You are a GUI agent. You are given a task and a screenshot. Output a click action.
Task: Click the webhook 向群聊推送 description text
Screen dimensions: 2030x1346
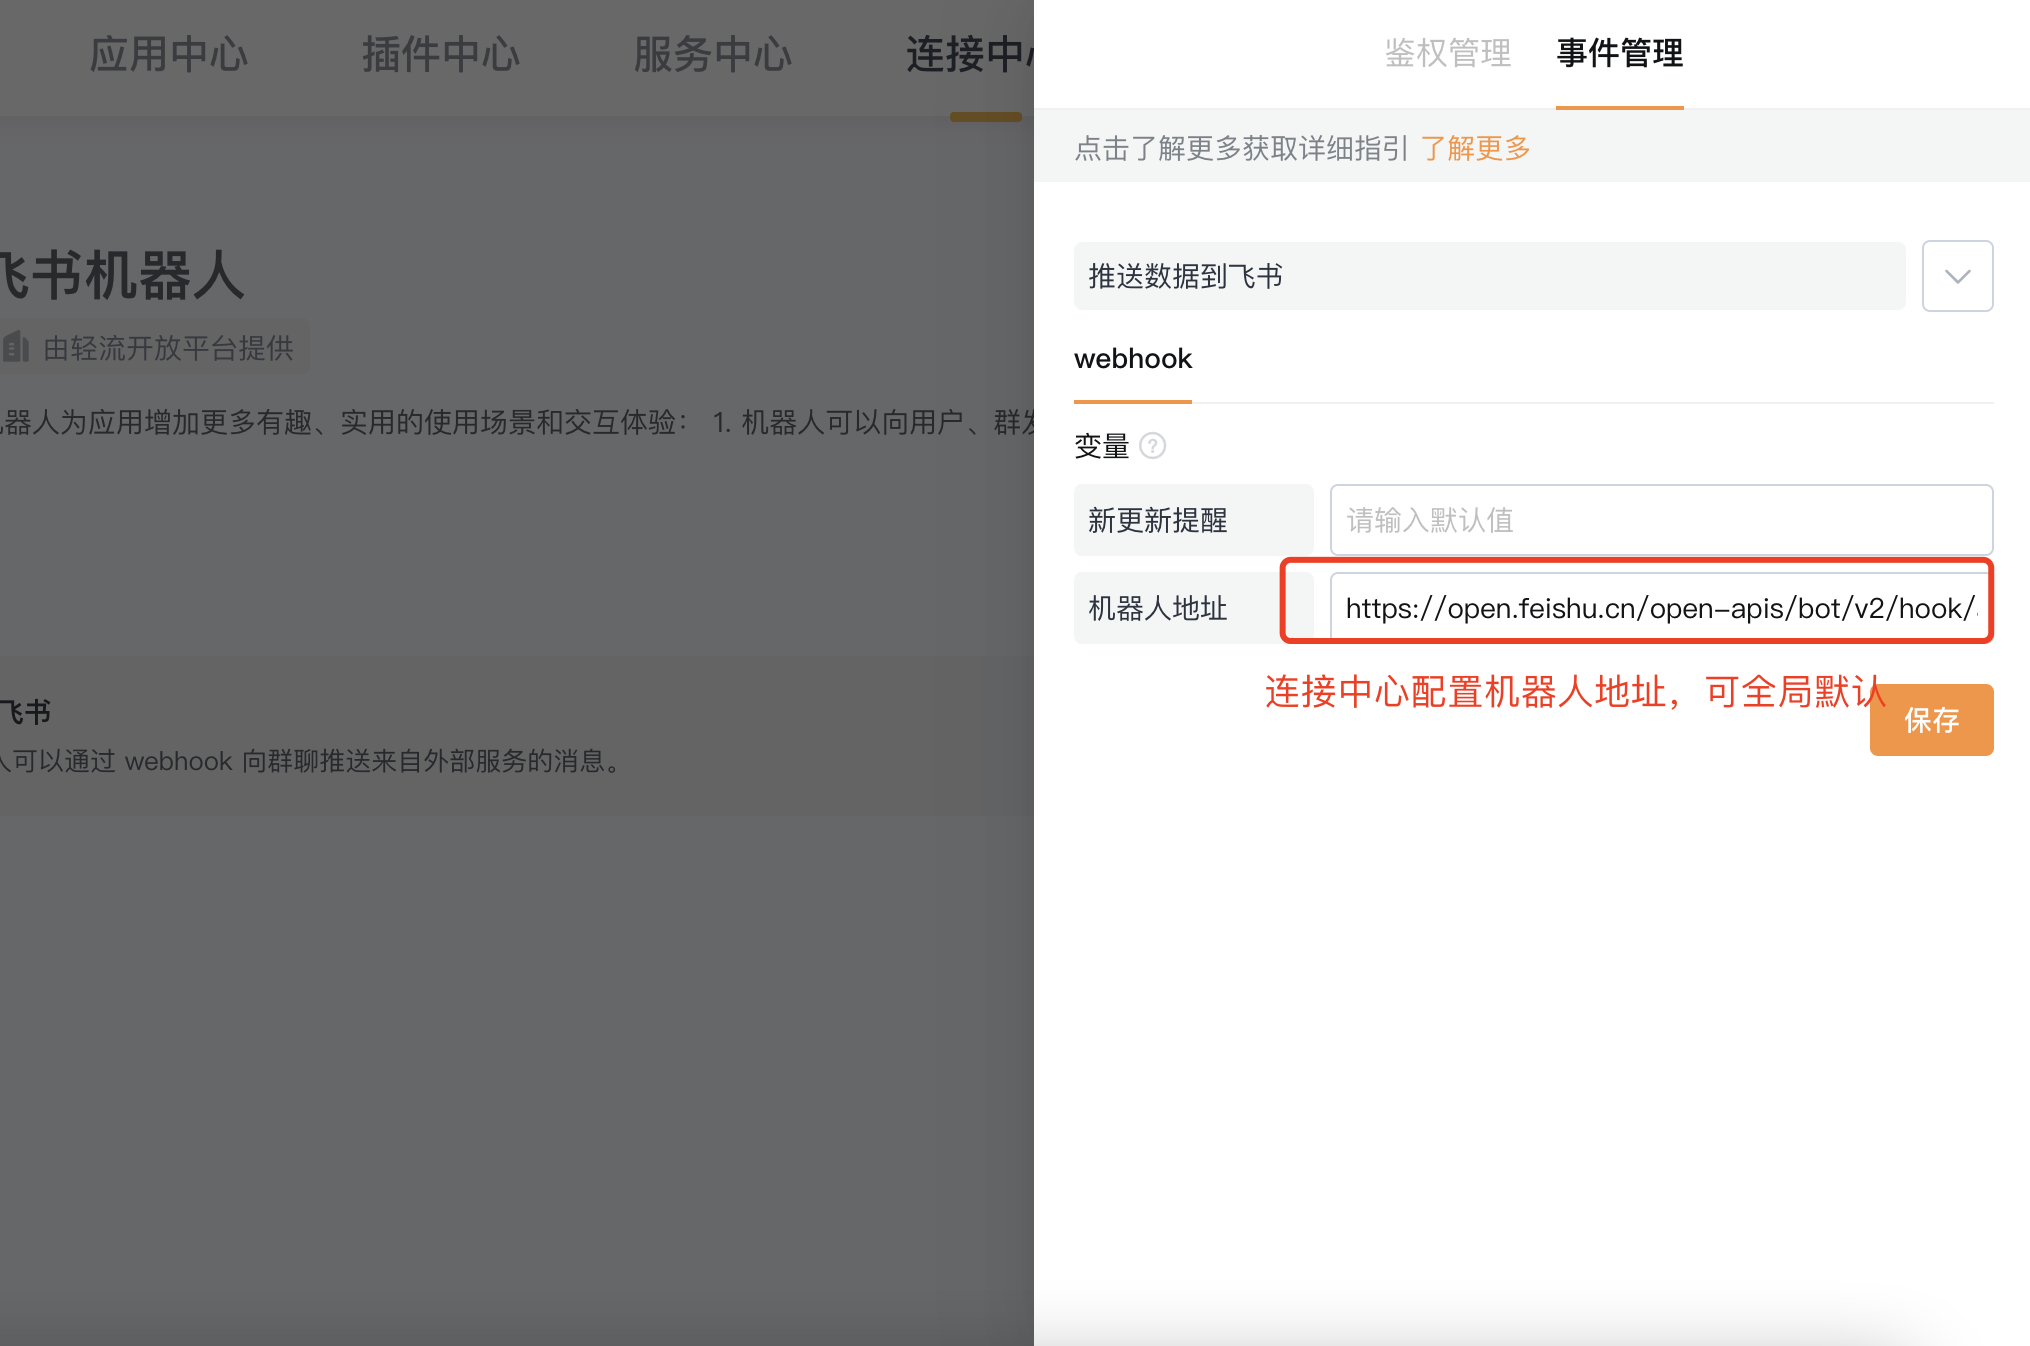312,761
